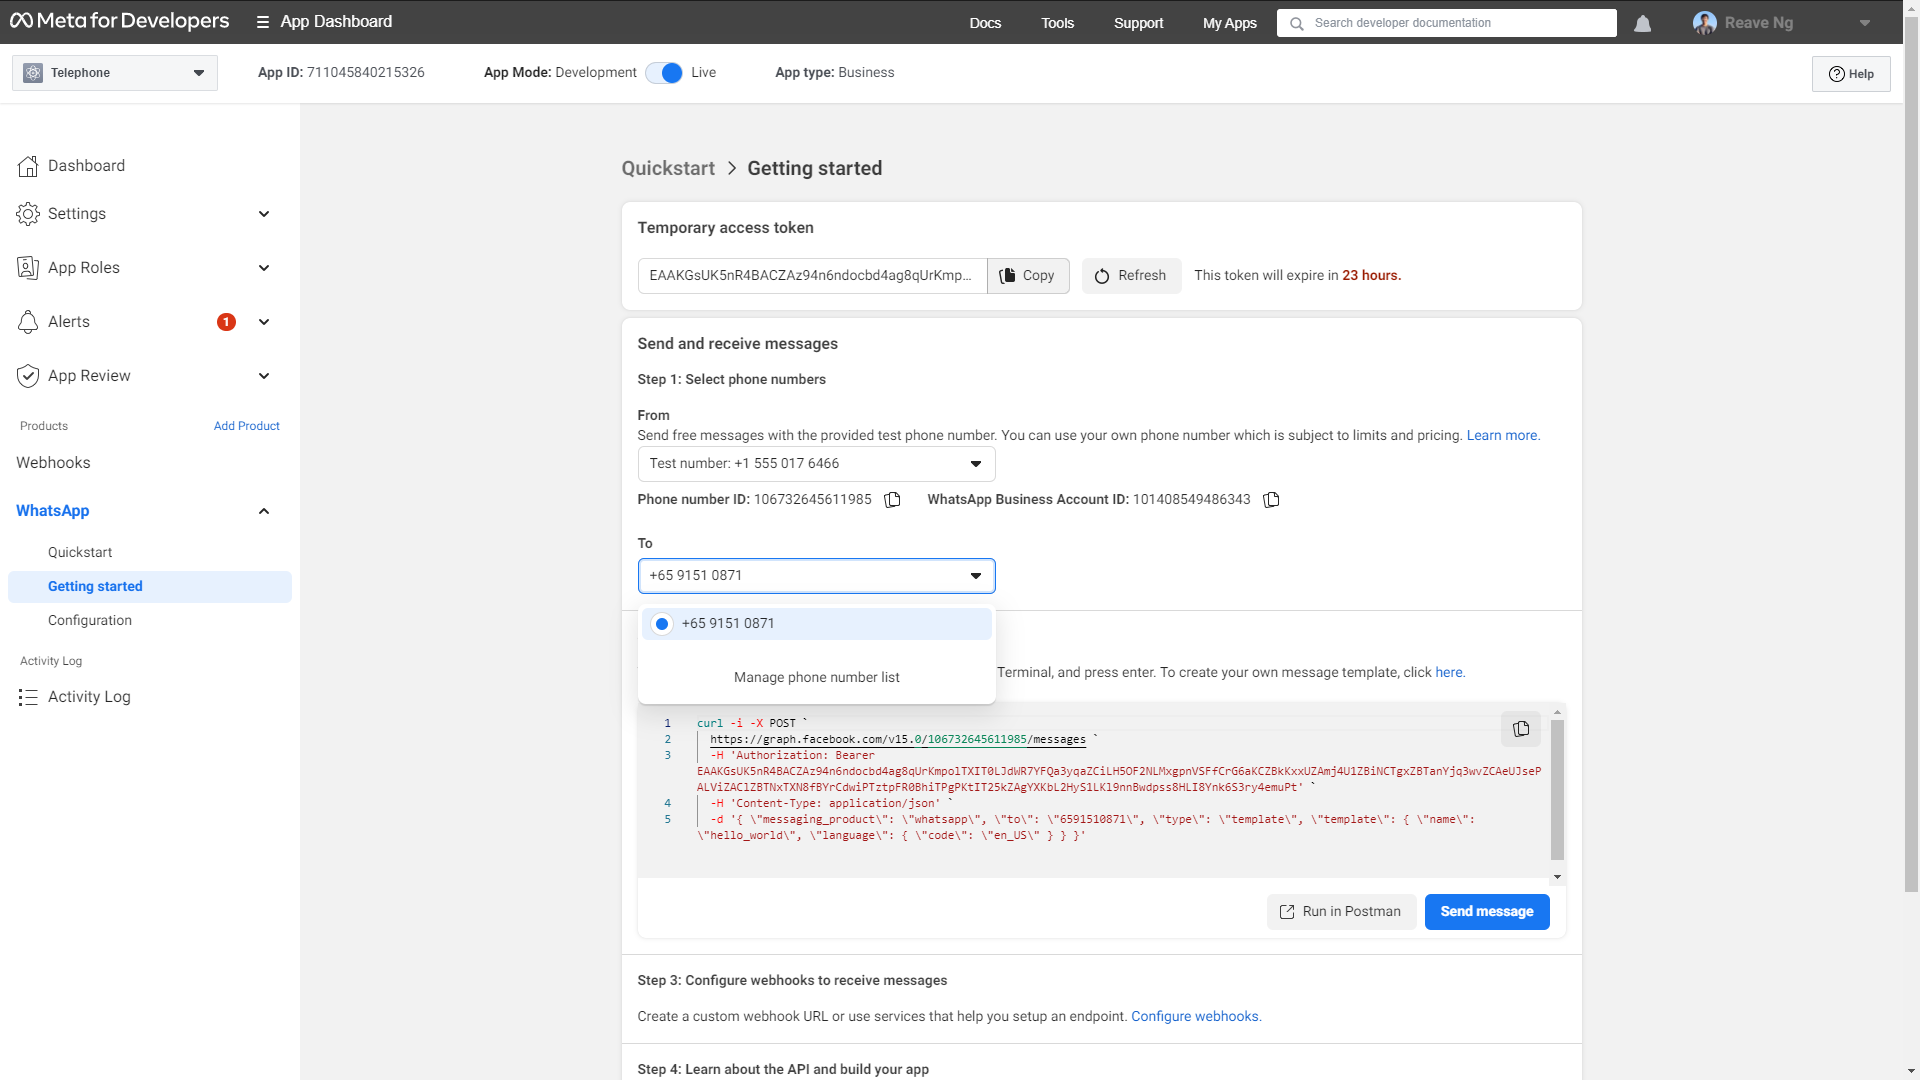This screenshot has height=1080, width=1920.
Task: Open the Quickstart sidebar item
Action: pos(80,553)
